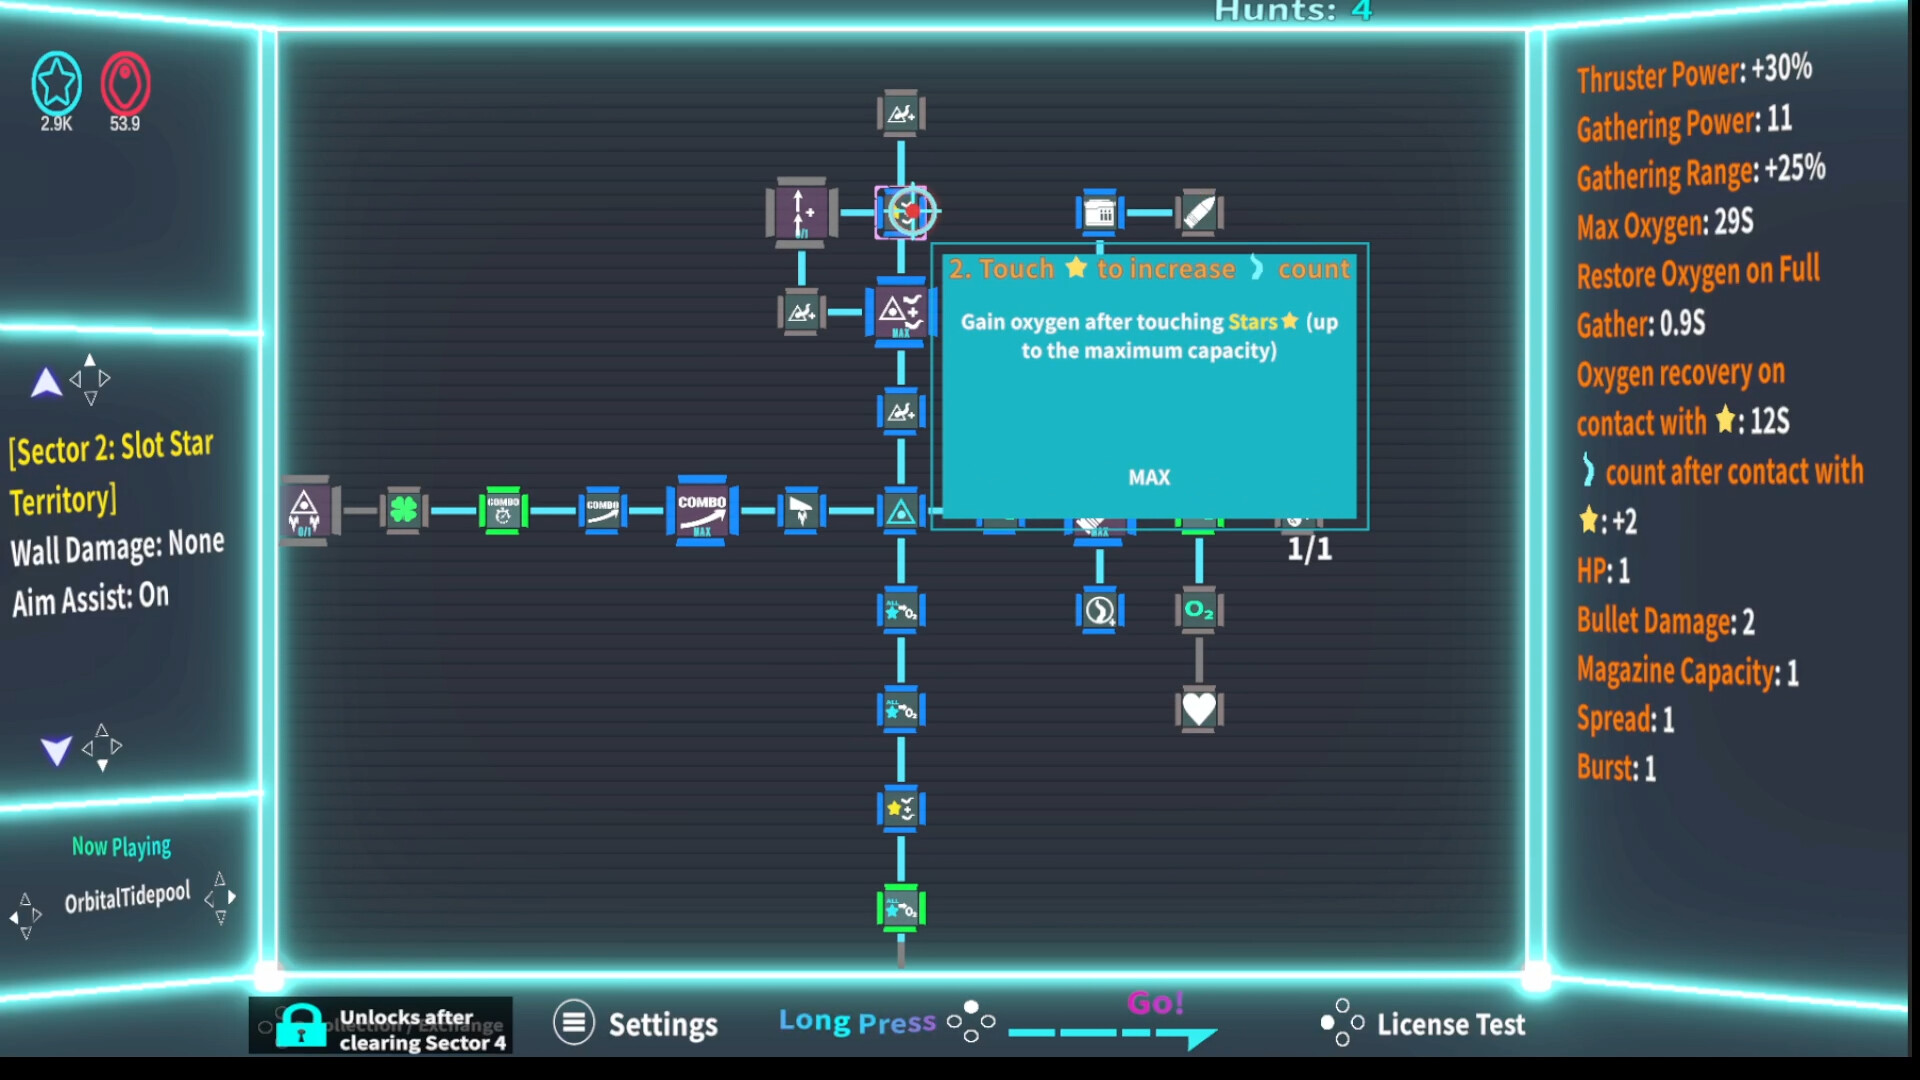The image size is (1920, 1080).
Task: Click 'Restore Oxygen on Full Gather: 0.9S' stat
Action: (1698, 297)
